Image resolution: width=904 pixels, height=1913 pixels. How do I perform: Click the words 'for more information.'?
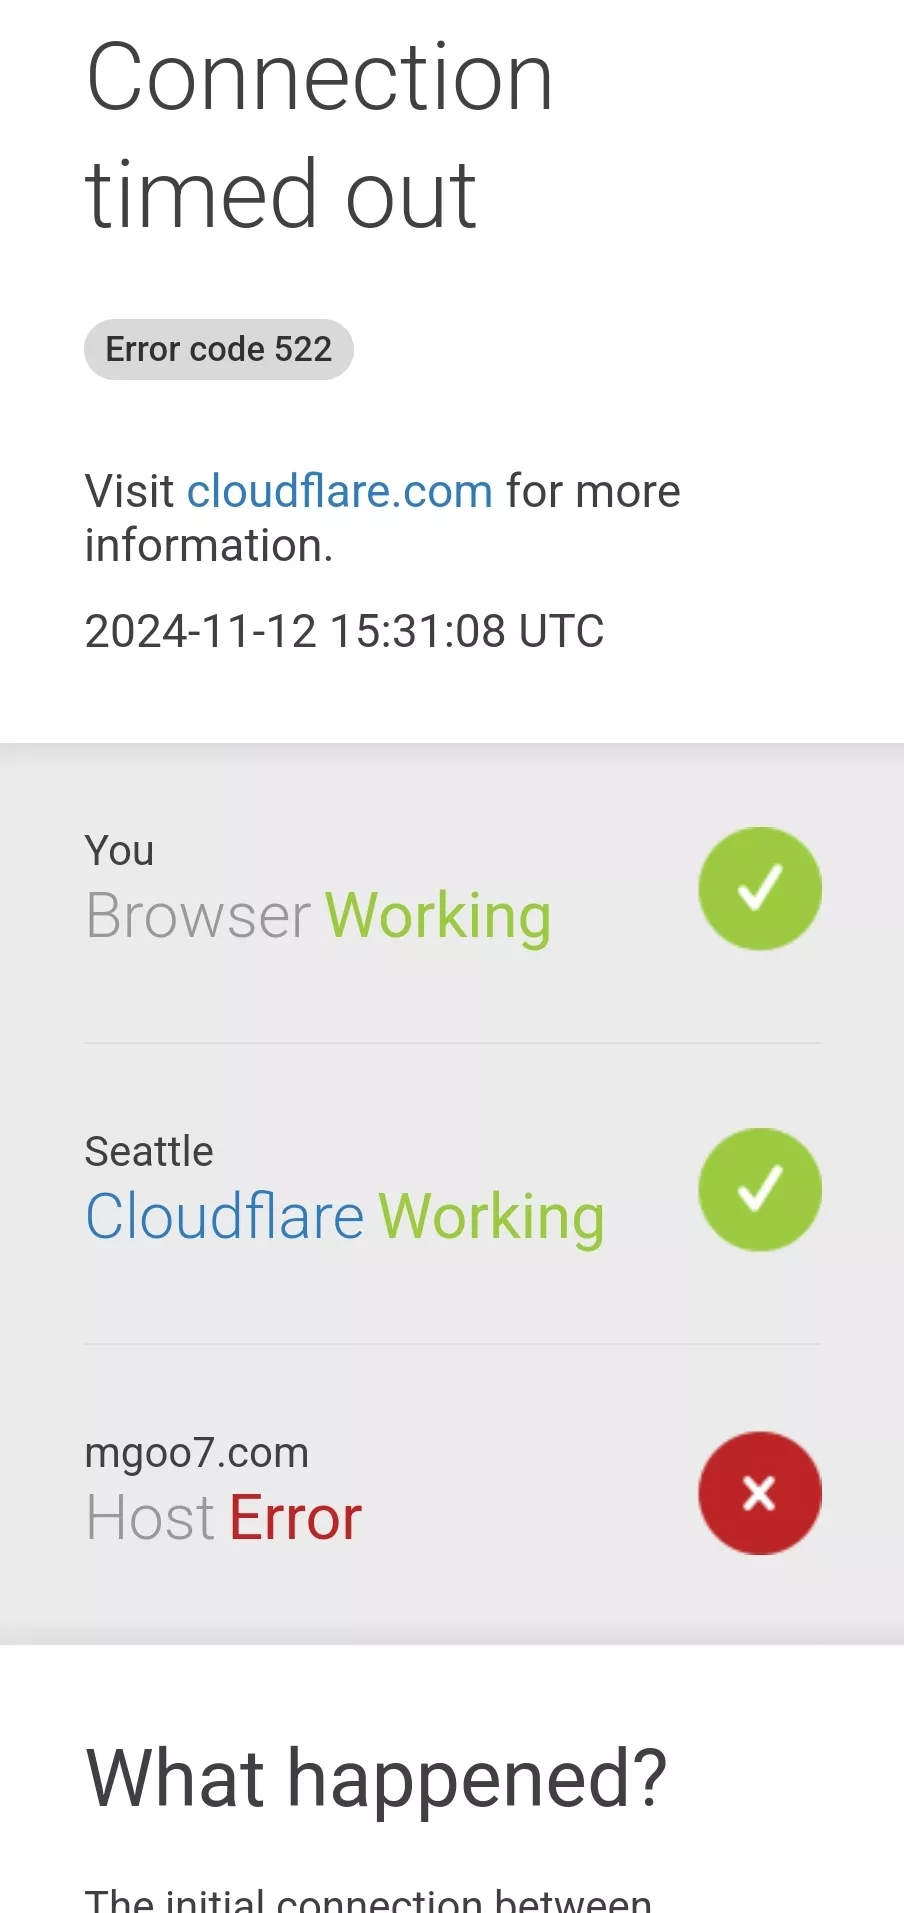pos(383,518)
